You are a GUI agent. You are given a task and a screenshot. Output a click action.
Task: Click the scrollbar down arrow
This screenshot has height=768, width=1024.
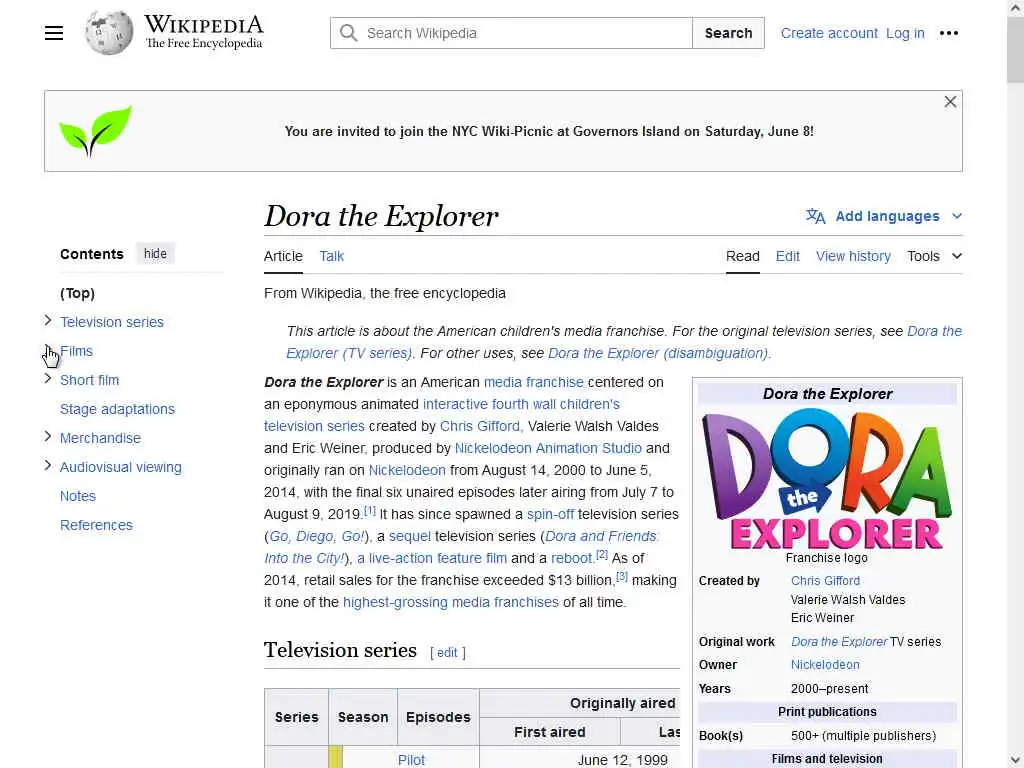pyautogui.click(x=1015, y=760)
